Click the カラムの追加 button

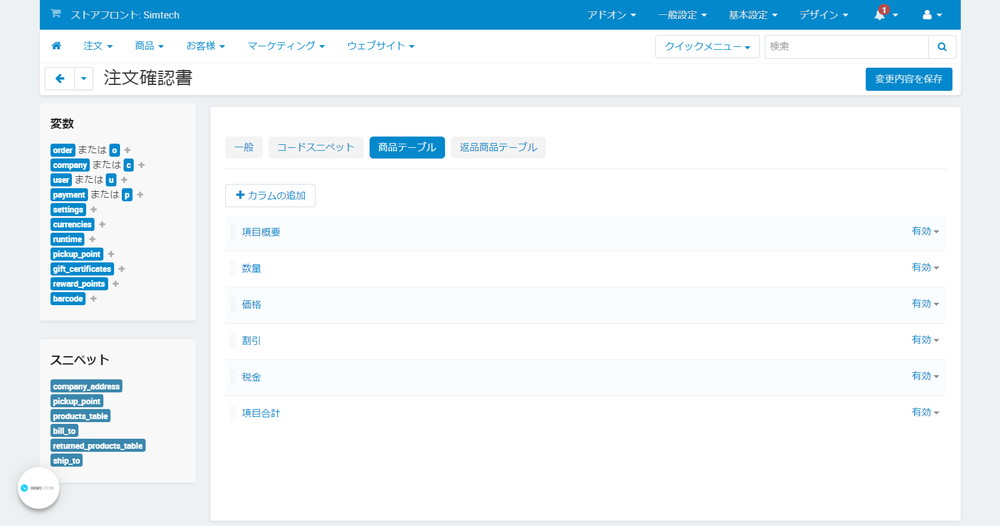(270, 196)
